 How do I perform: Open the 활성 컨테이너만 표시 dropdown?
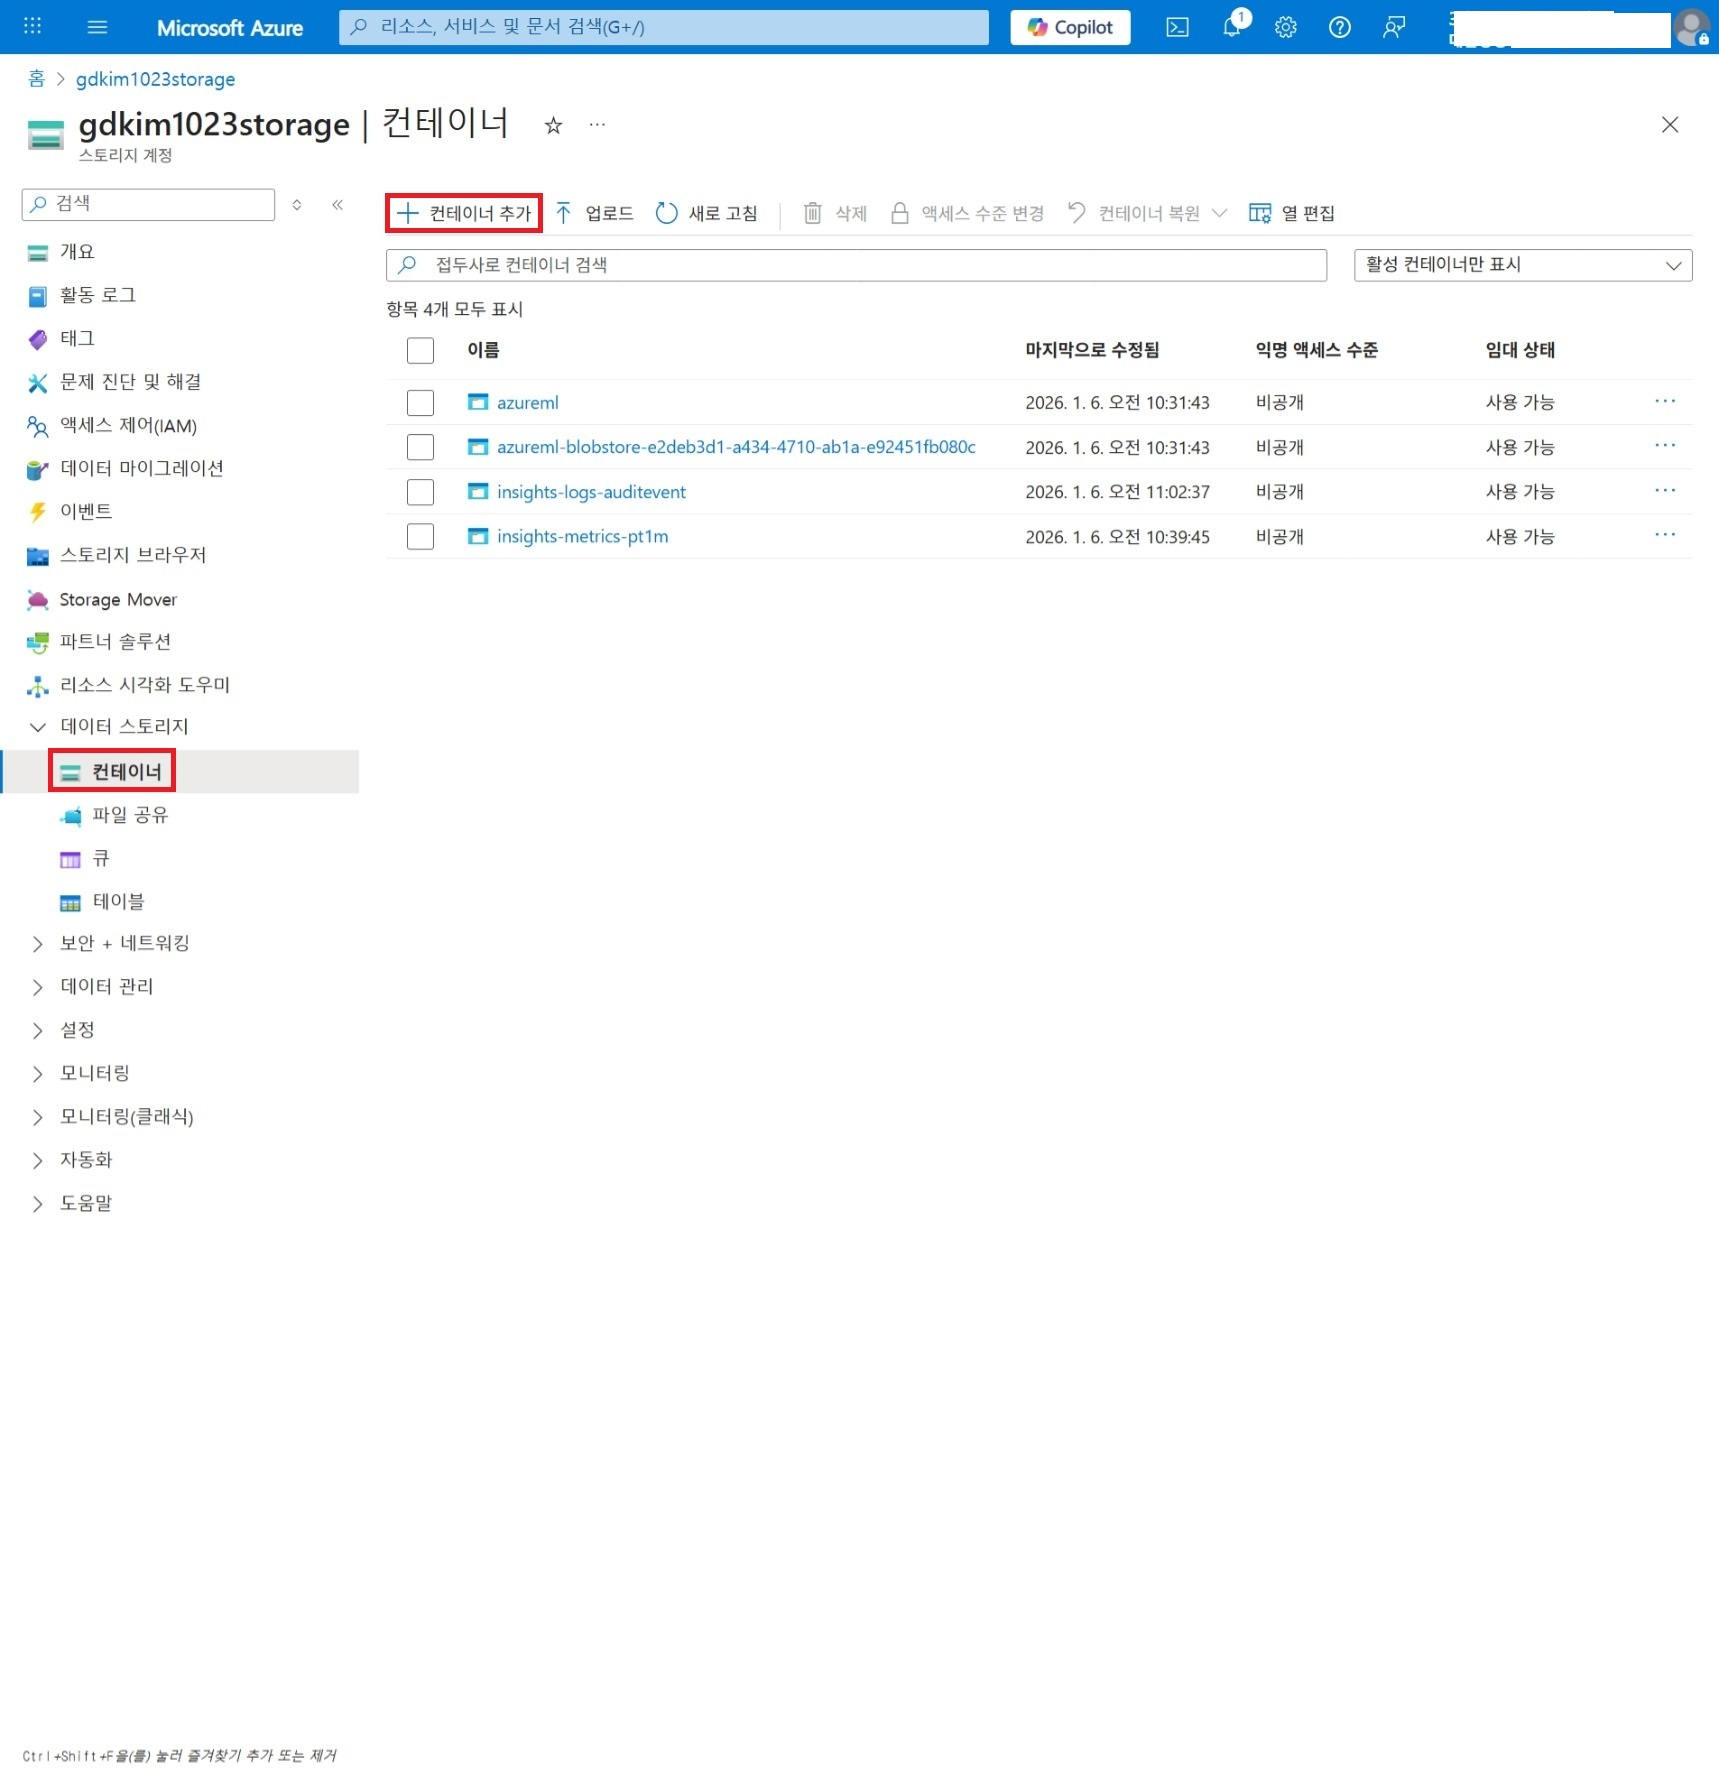pyautogui.click(x=1522, y=265)
